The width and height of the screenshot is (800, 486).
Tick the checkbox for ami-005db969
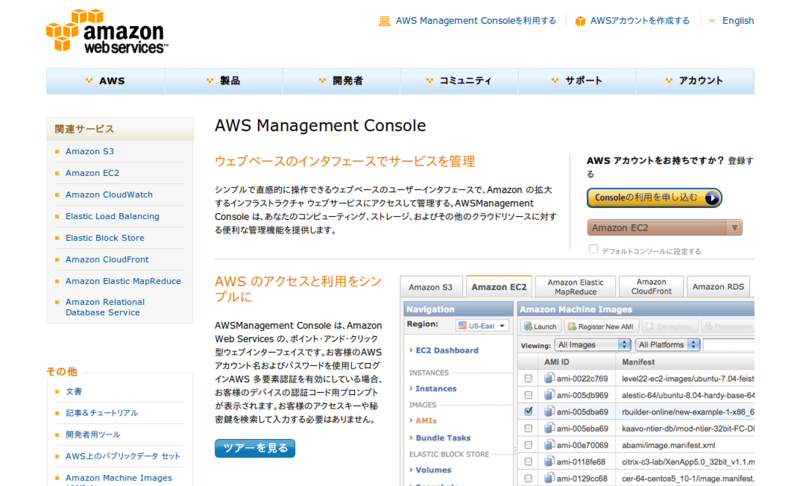528,395
